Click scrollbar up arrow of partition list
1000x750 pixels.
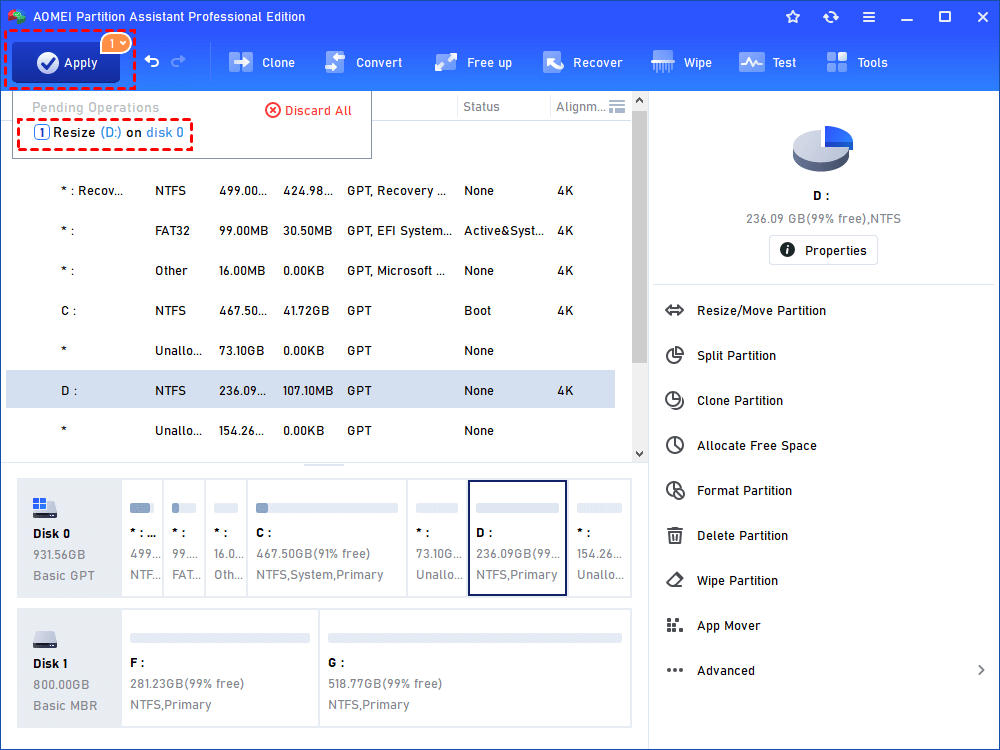(x=640, y=101)
